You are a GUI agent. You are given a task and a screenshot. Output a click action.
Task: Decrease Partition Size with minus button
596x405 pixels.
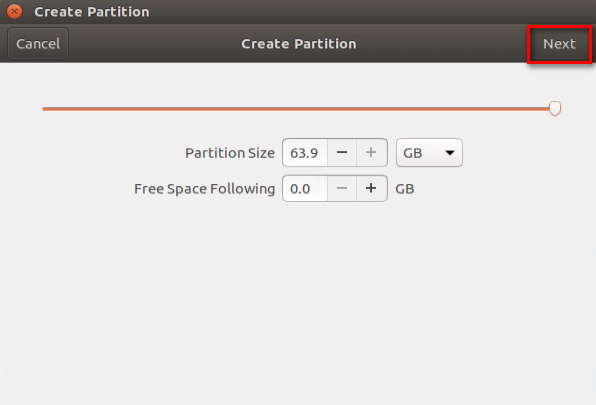(342, 153)
